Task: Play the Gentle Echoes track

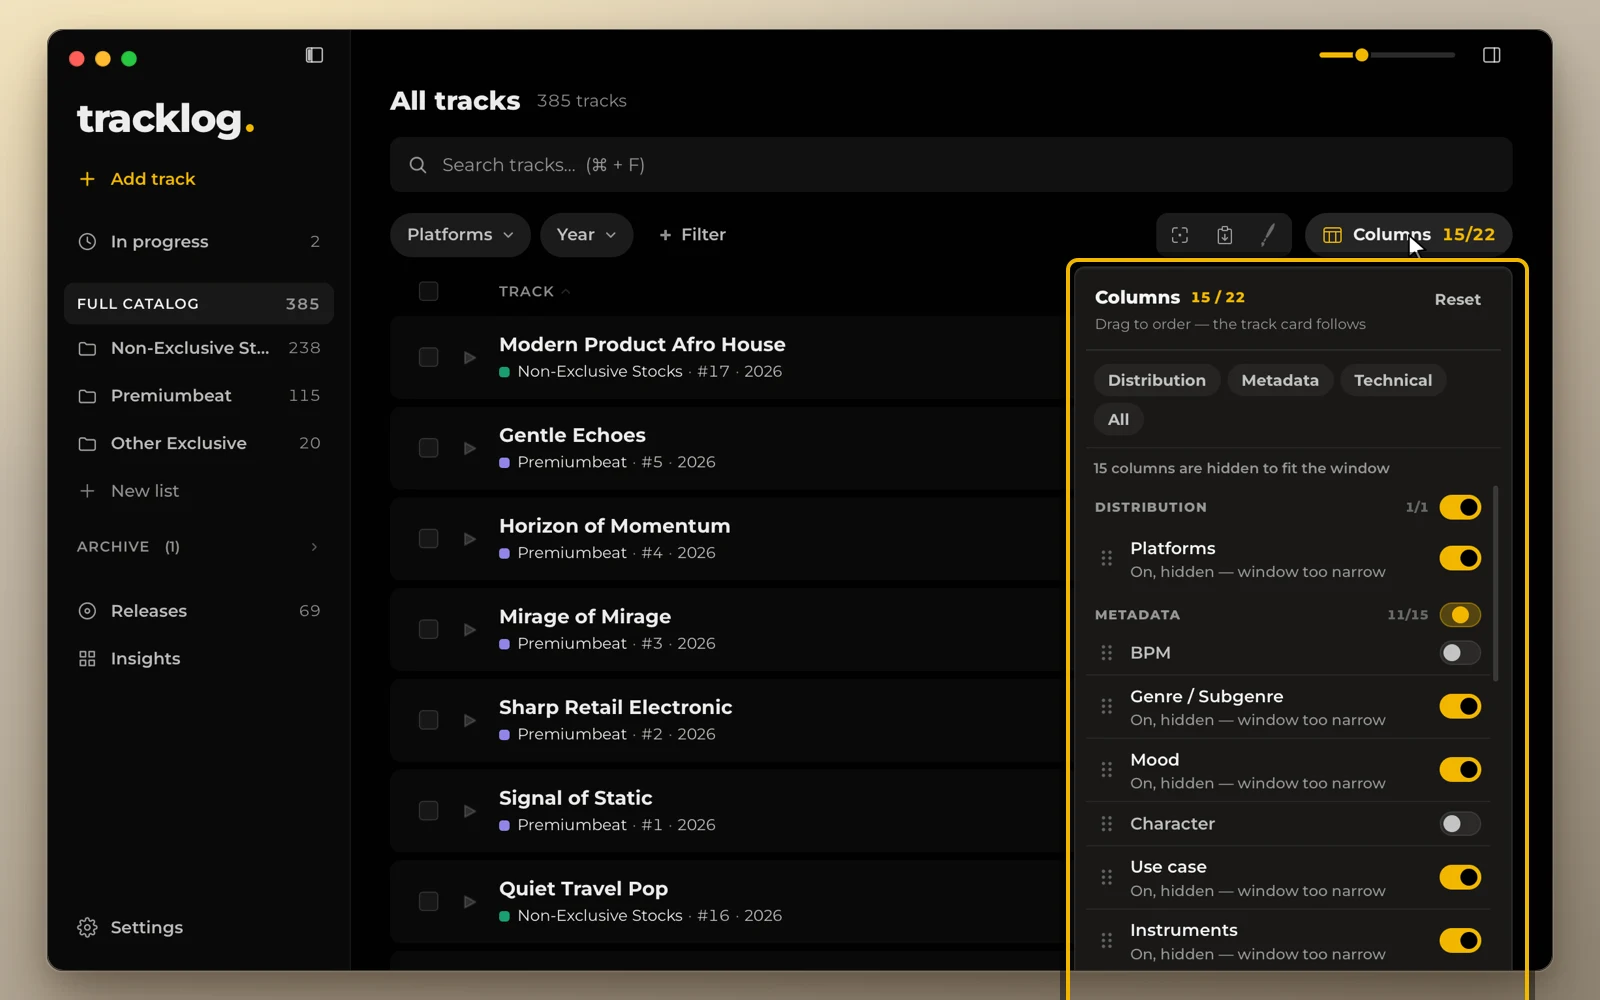Action: click(469, 448)
